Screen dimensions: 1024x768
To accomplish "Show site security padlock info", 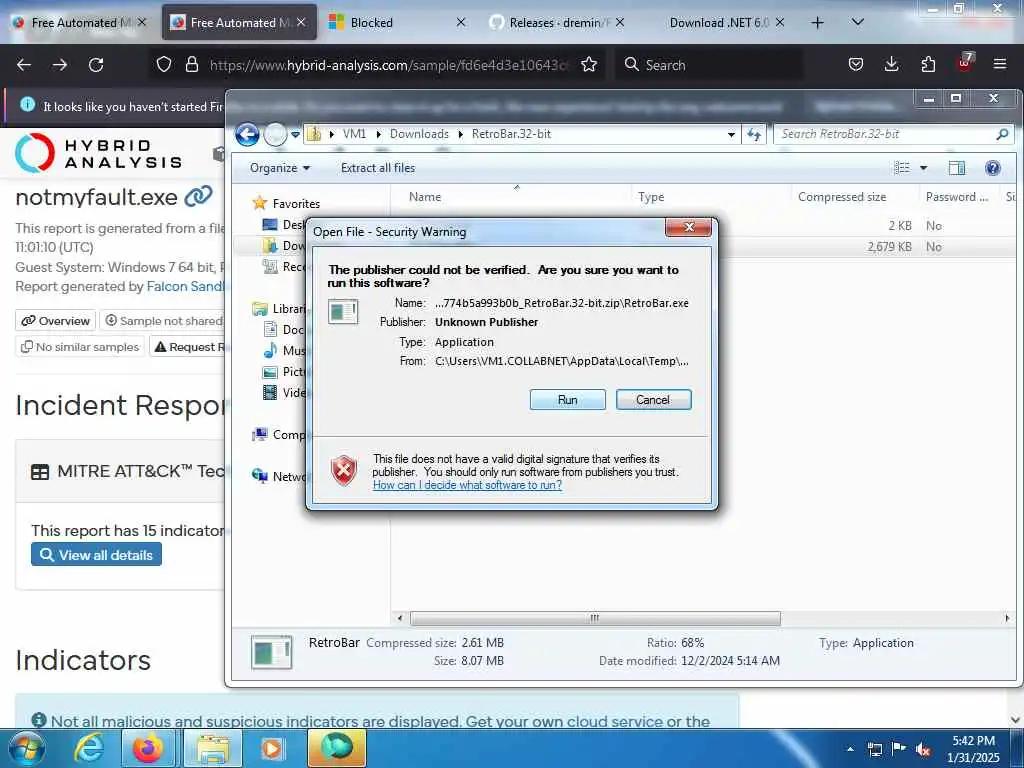I will coord(192,65).
